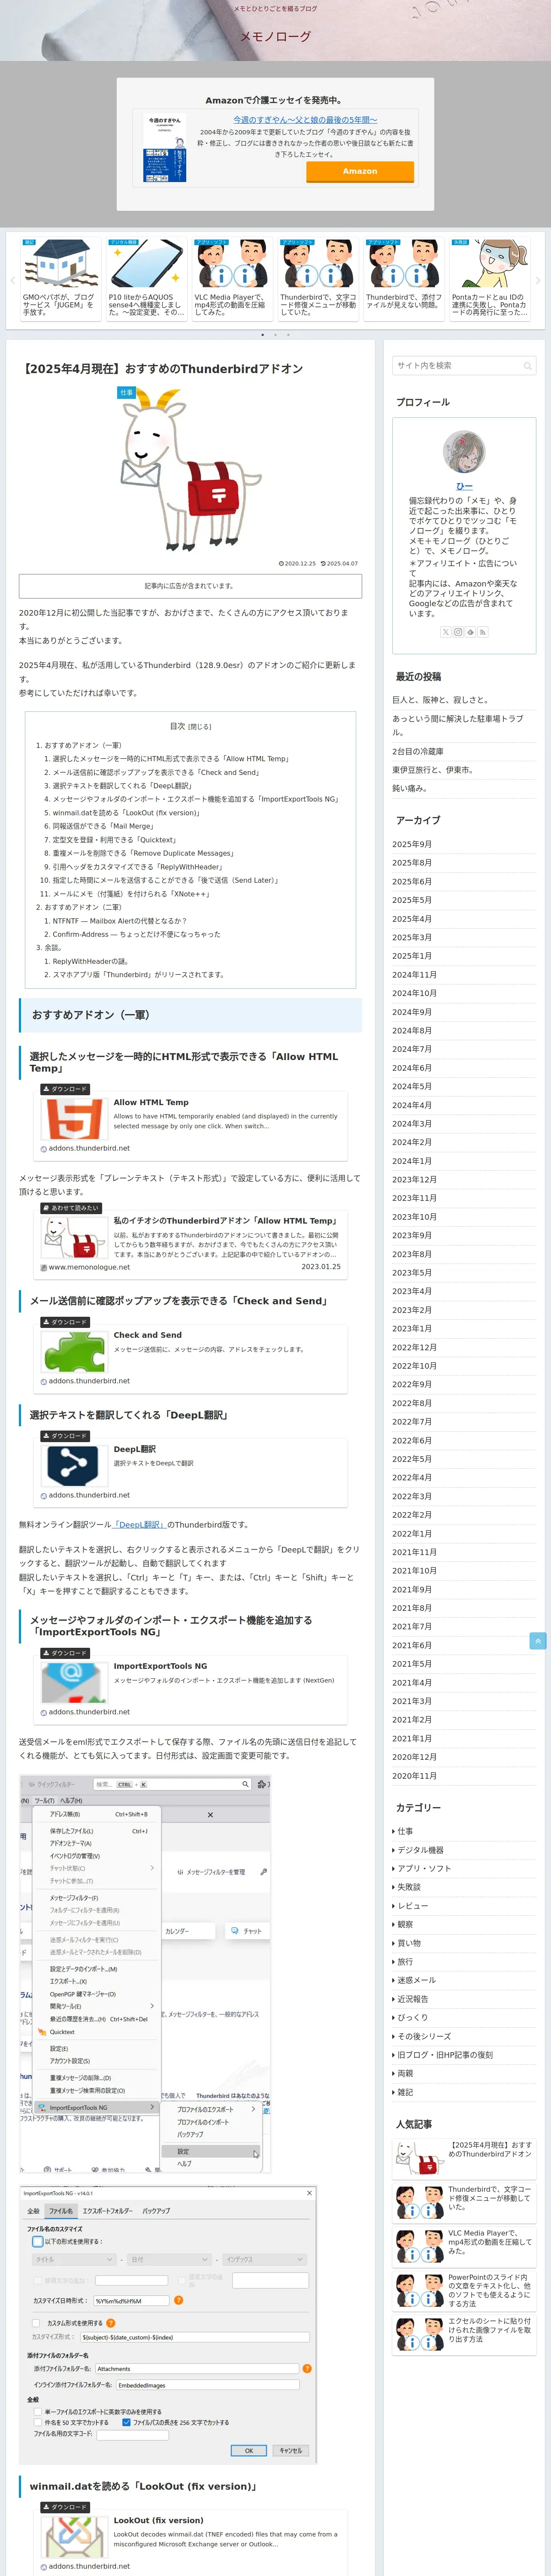Click the サイト内を検索 search field

click(464, 365)
